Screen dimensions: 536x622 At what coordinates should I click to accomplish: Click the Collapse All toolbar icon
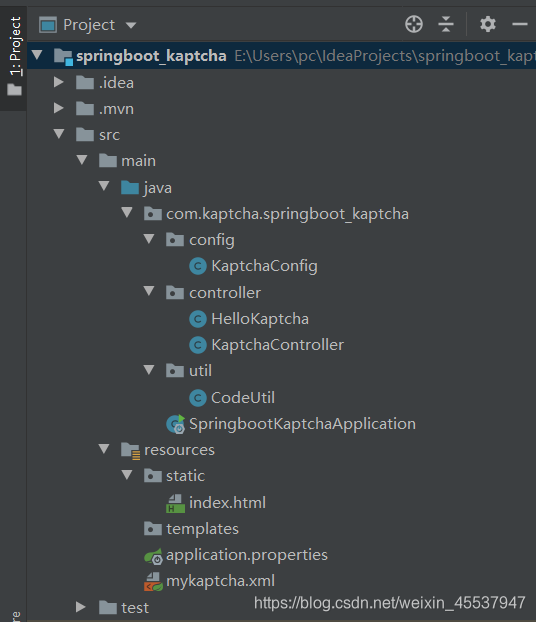pos(446,24)
